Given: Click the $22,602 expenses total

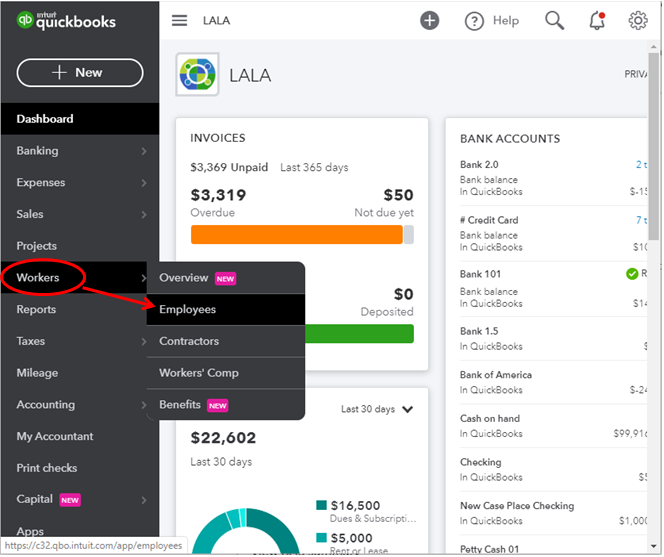Looking at the screenshot, I should coord(223,438).
